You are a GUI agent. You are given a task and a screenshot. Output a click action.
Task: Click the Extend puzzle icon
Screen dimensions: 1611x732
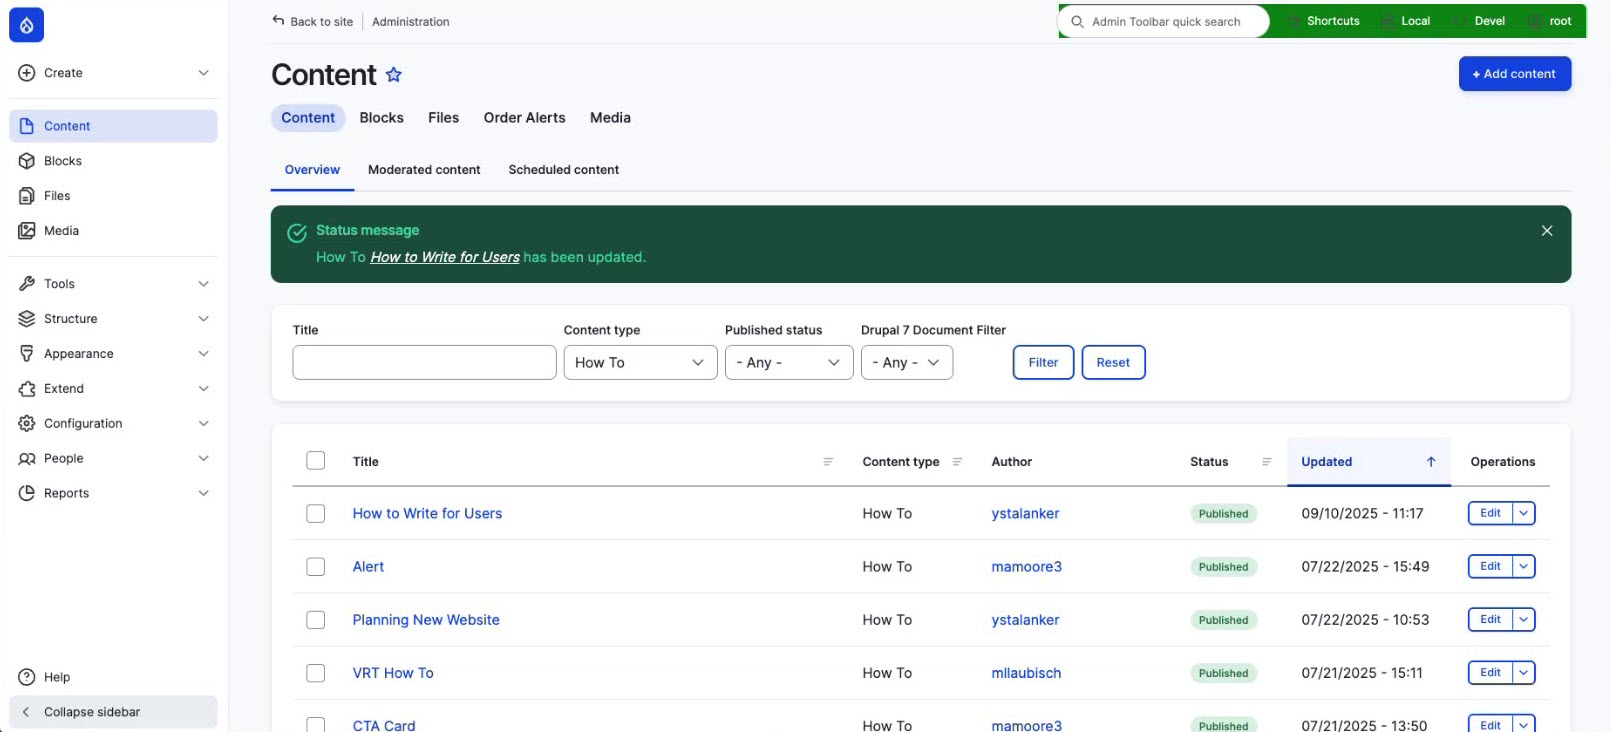27,389
